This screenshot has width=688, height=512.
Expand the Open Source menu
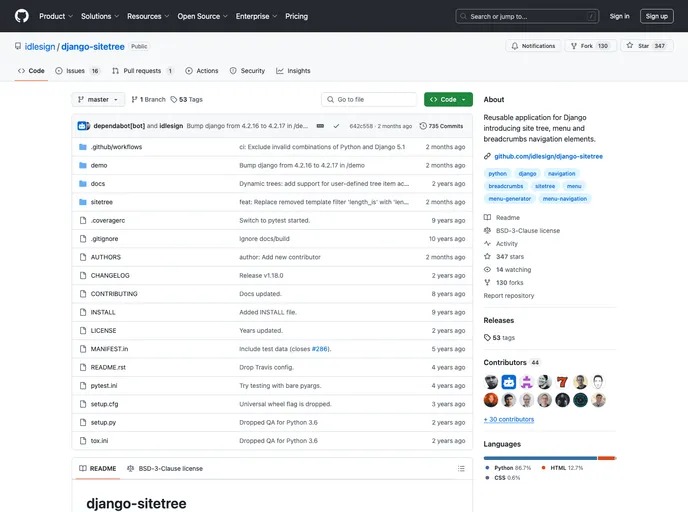pos(202,16)
